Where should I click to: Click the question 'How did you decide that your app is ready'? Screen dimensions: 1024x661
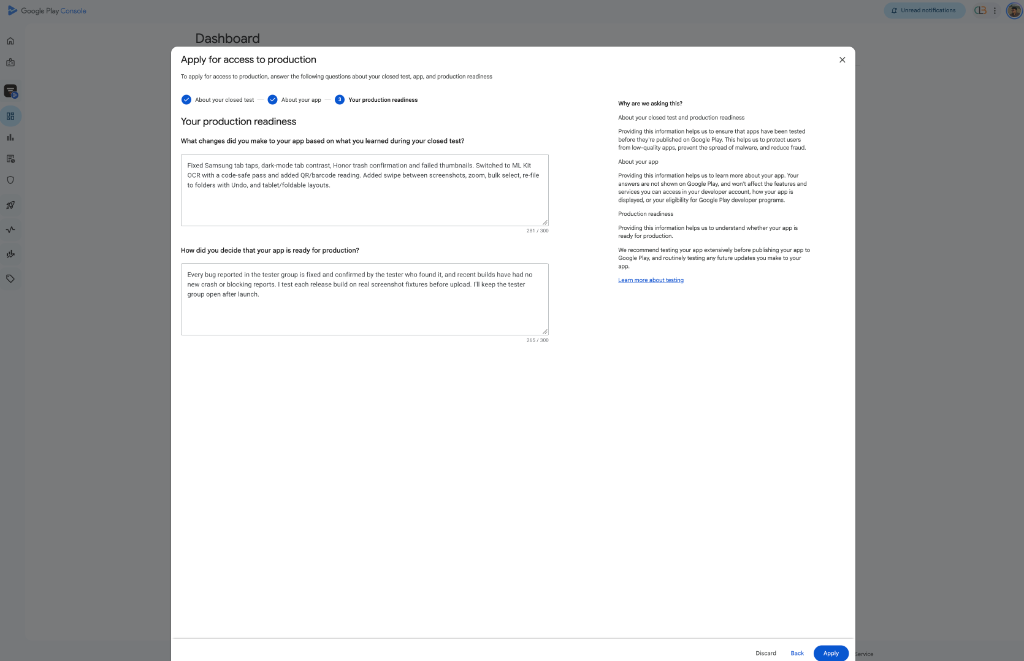point(270,250)
